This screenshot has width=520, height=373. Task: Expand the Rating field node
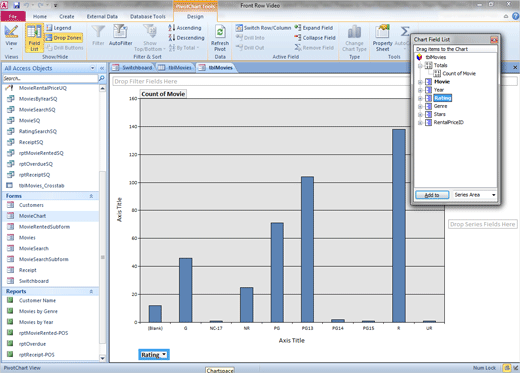(x=420, y=98)
